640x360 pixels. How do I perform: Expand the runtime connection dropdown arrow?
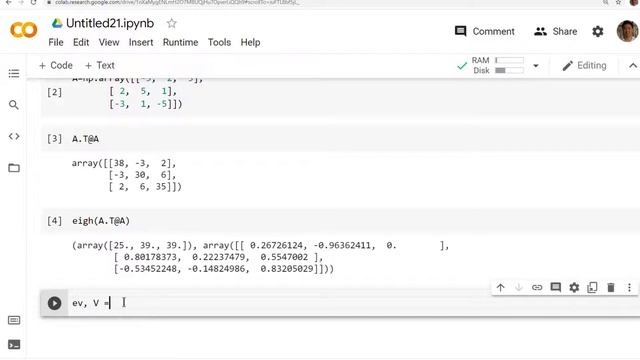(536, 66)
